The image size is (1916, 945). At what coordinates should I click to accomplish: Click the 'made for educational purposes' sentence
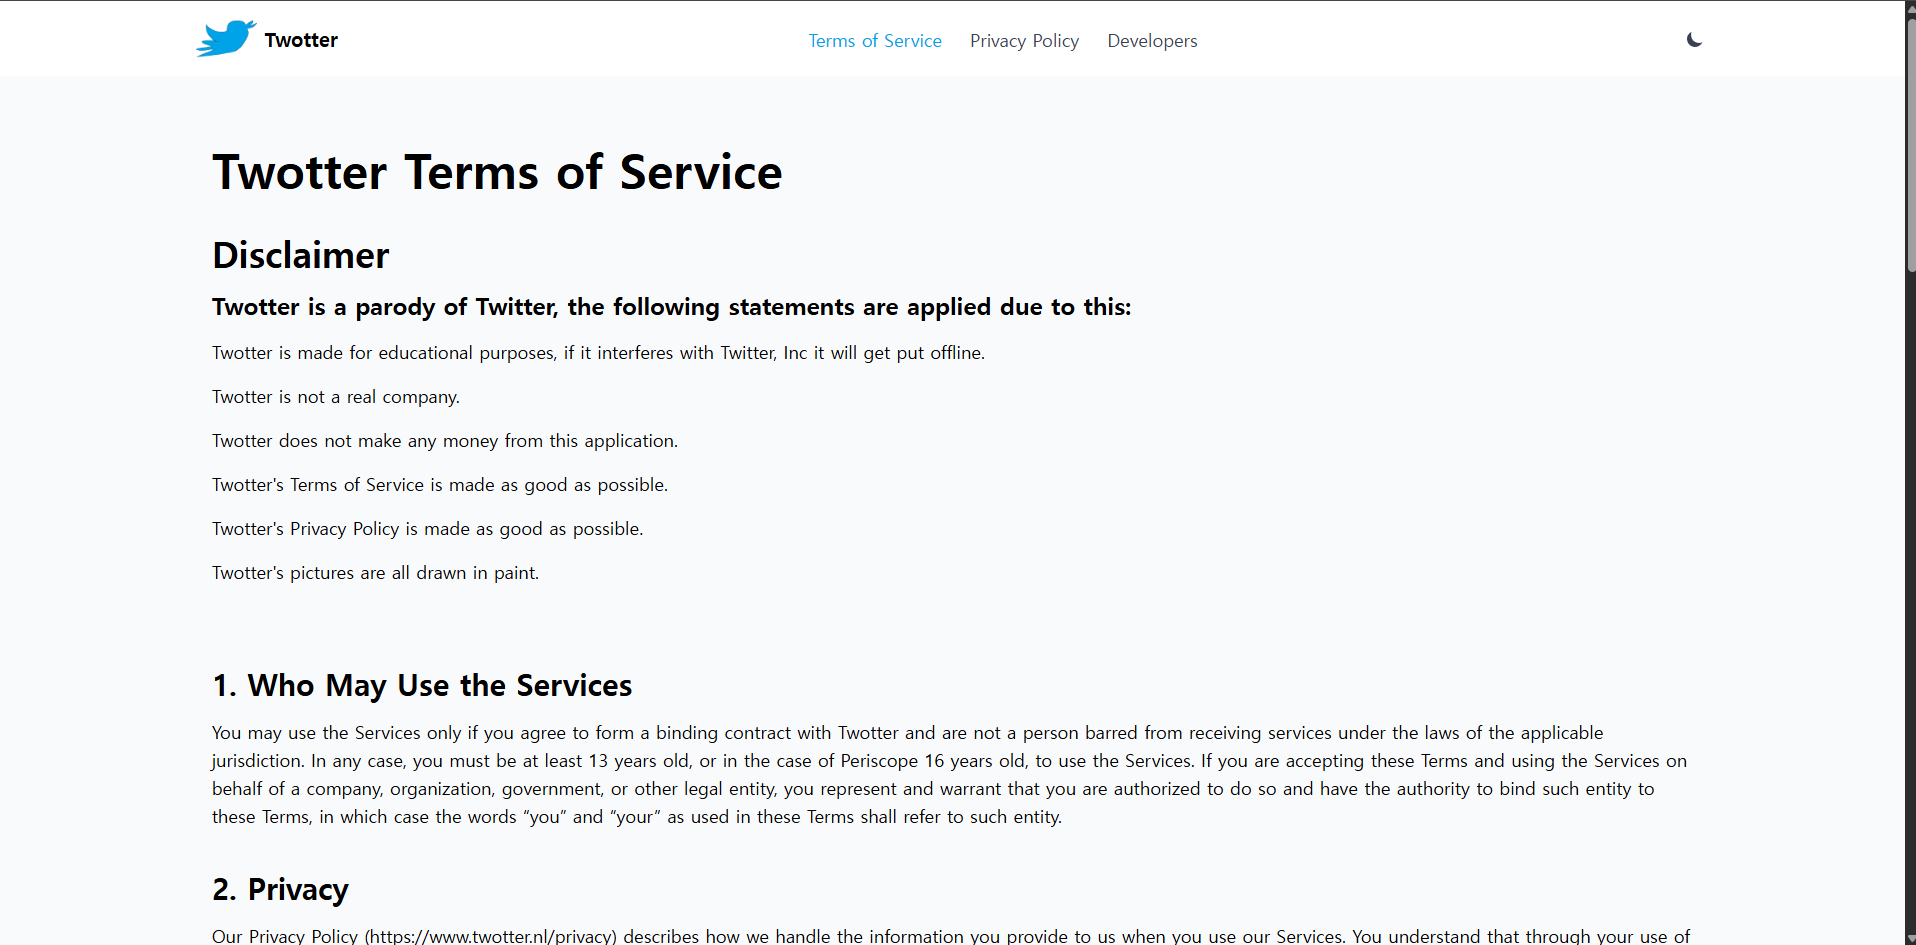pos(598,353)
